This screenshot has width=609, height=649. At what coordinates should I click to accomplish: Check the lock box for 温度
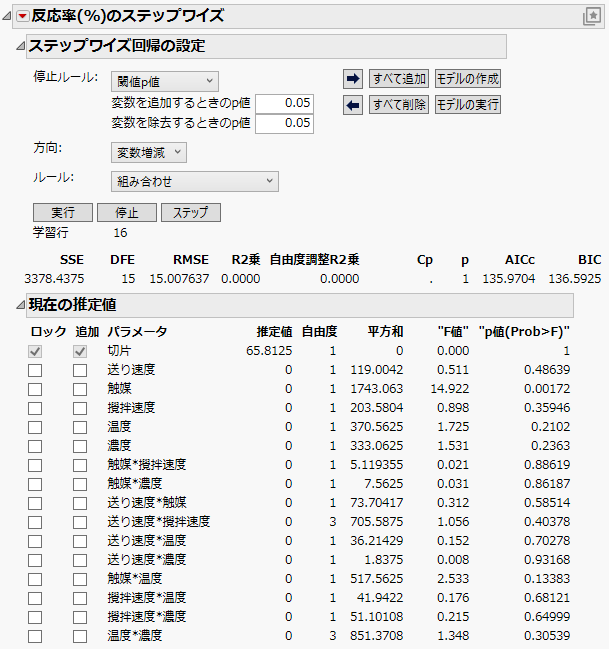pos(35,427)
